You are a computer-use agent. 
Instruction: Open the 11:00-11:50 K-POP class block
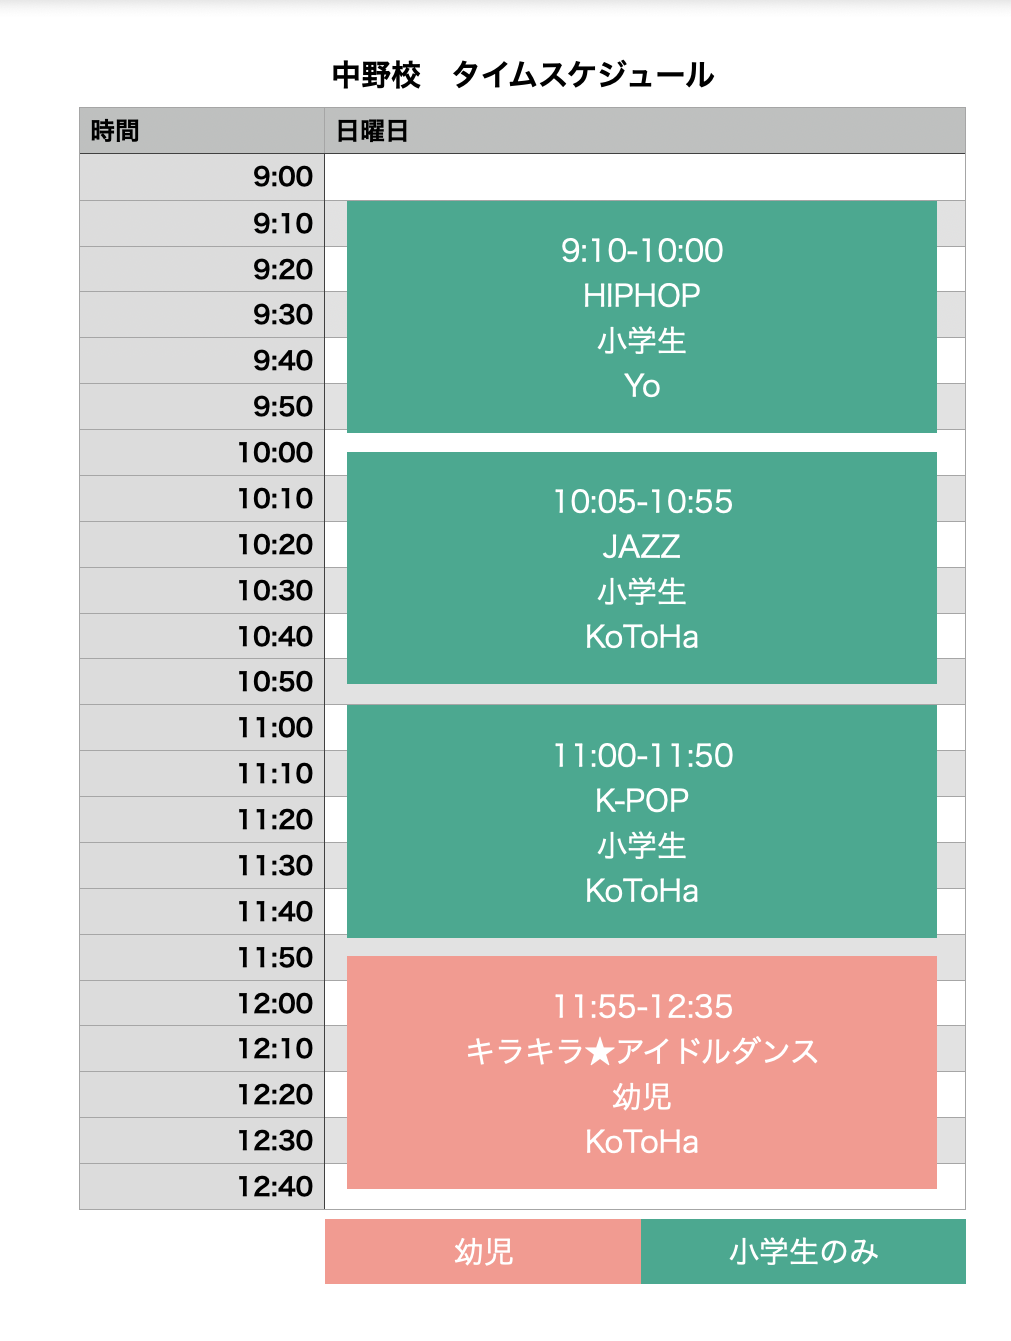641,821
